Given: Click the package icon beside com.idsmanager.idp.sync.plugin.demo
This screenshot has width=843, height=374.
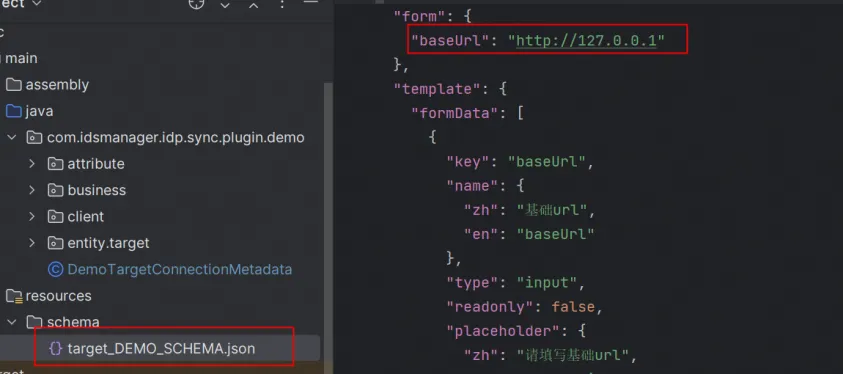Looking at the screenshot, I should pos(34,138).
